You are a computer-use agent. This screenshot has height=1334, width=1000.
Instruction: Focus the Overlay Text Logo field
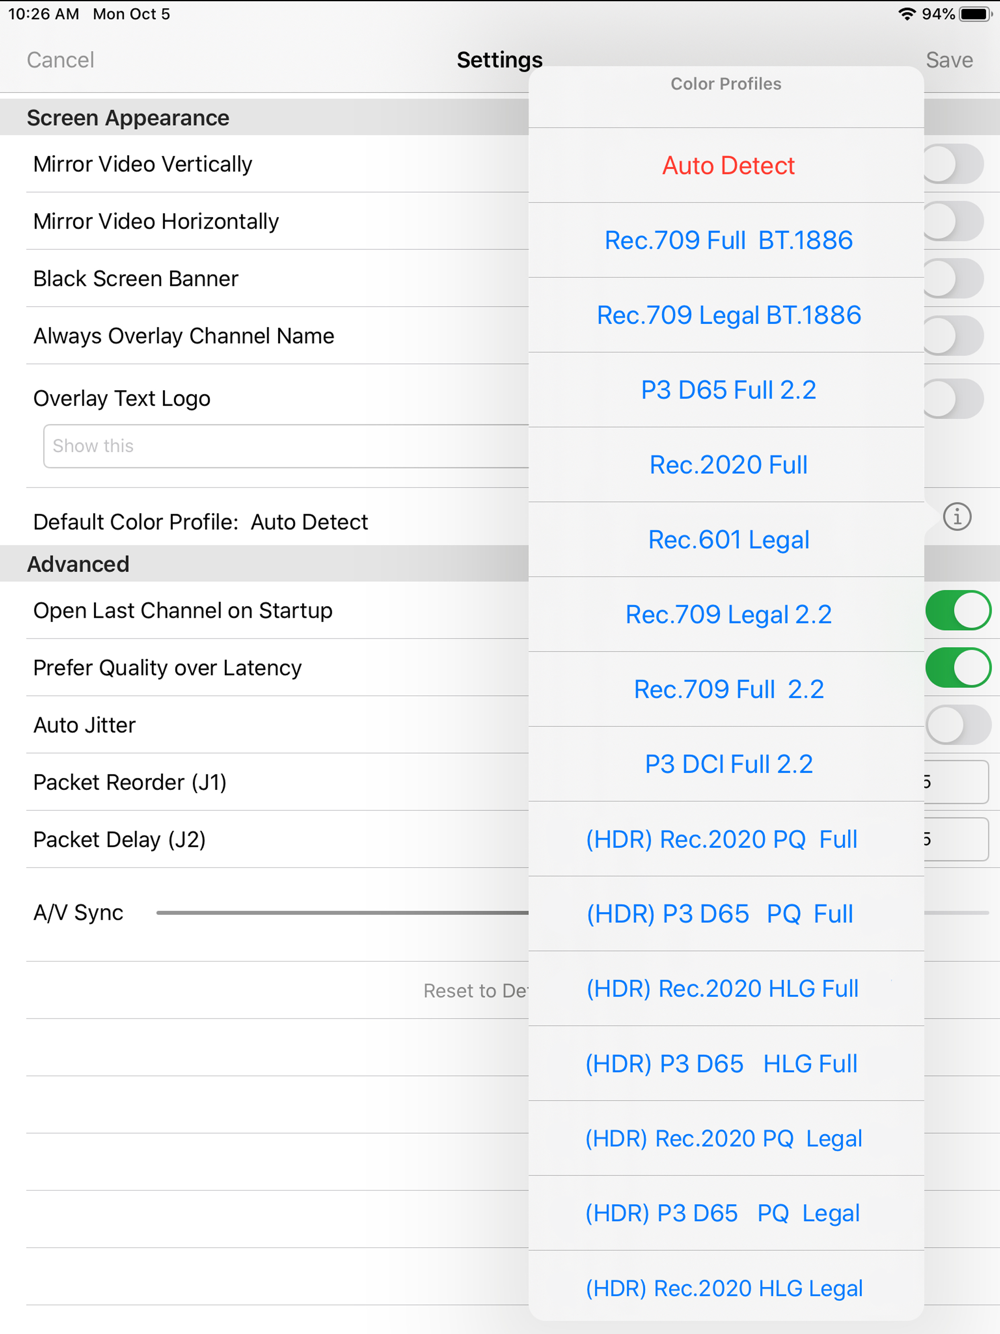pos(286,446)
